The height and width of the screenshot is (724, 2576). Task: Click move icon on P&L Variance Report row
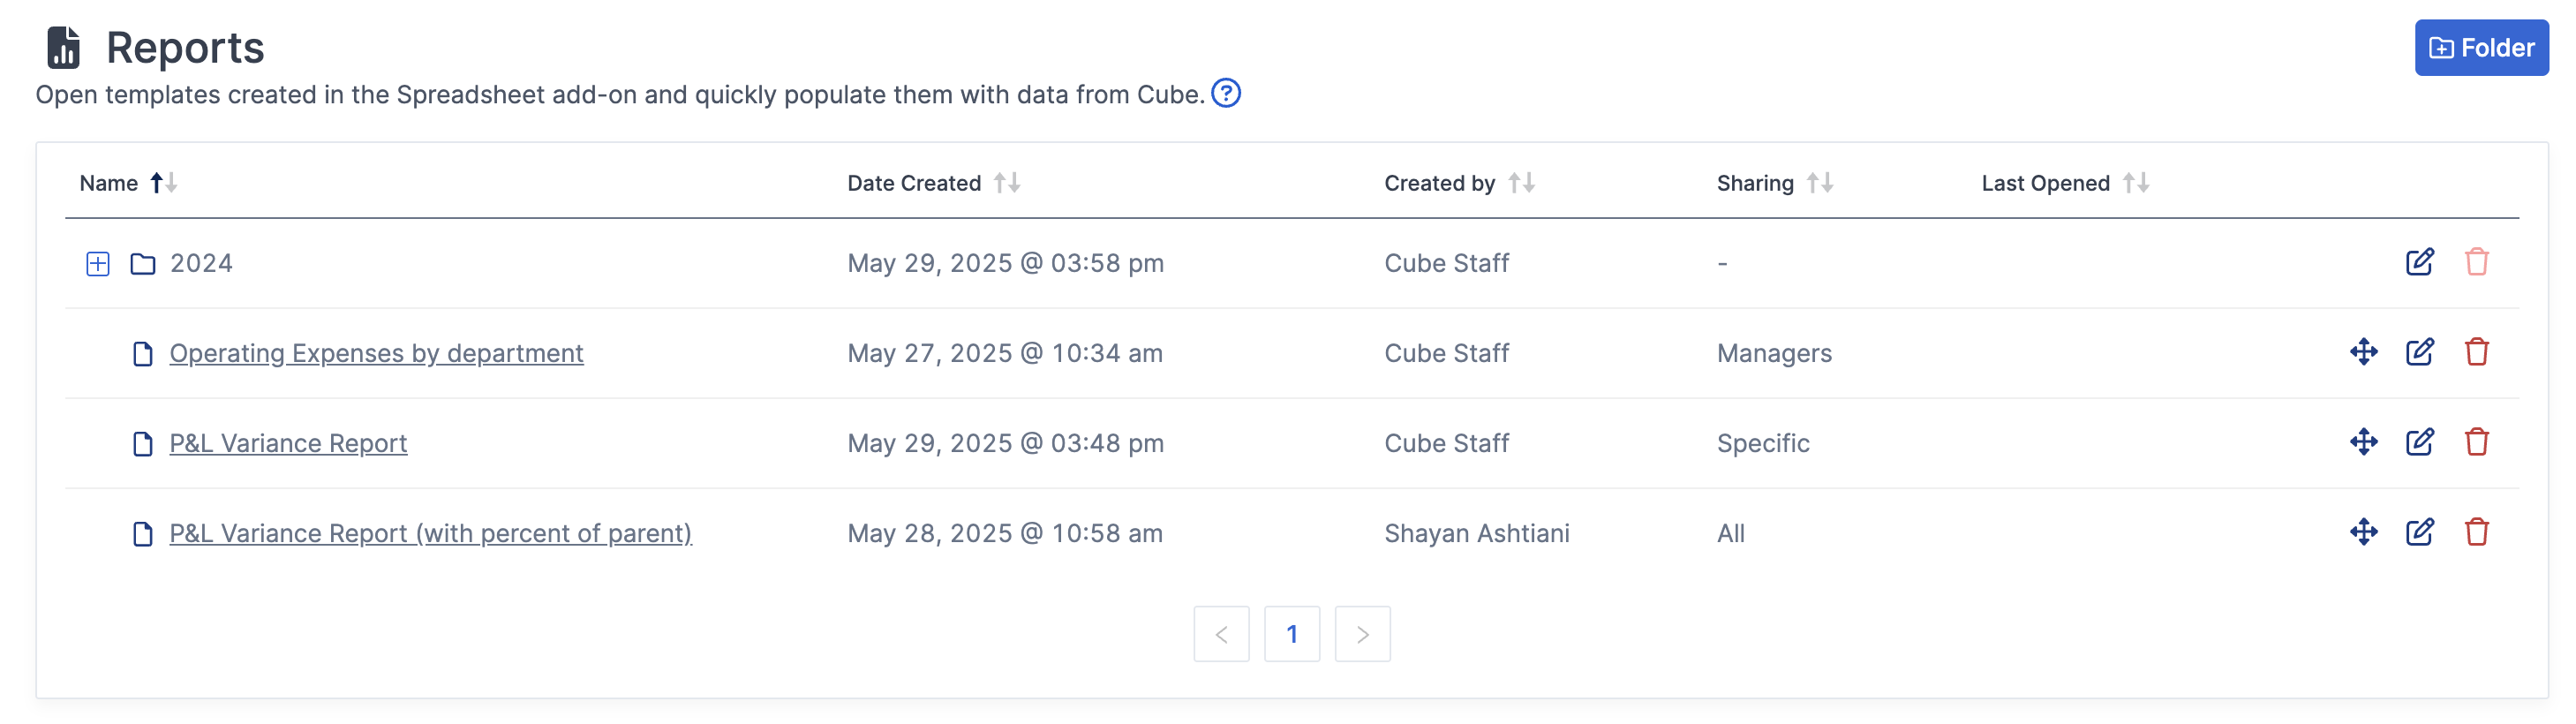2363,442
